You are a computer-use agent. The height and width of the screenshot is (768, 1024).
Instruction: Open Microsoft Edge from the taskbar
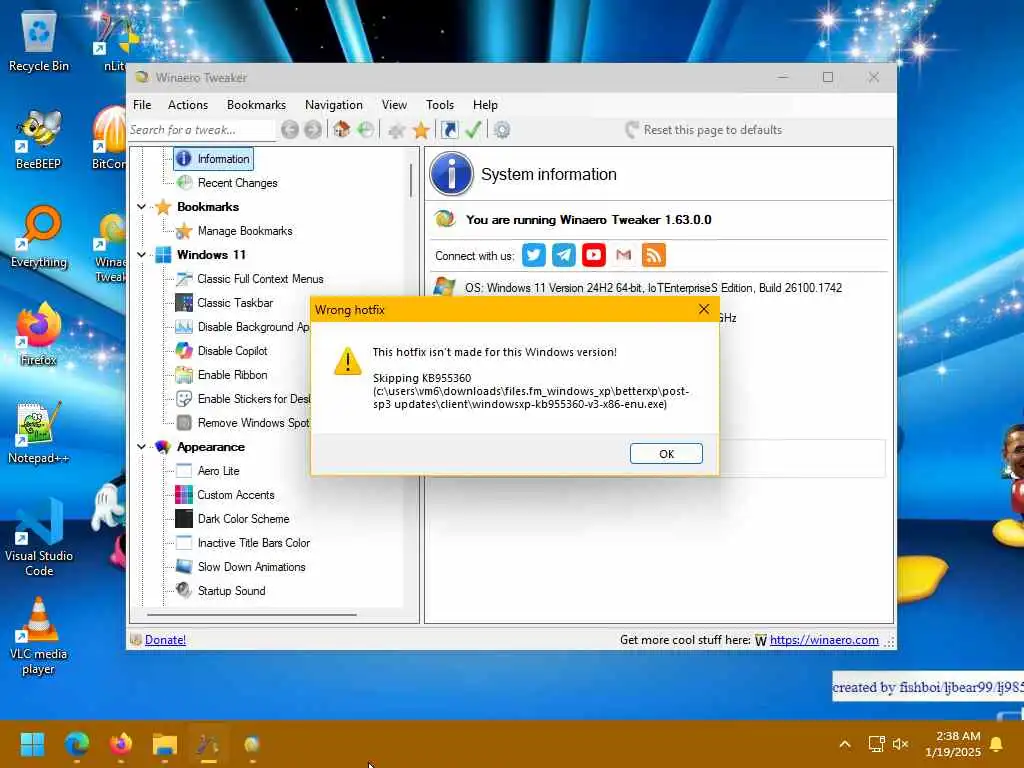tap(76, 744)
